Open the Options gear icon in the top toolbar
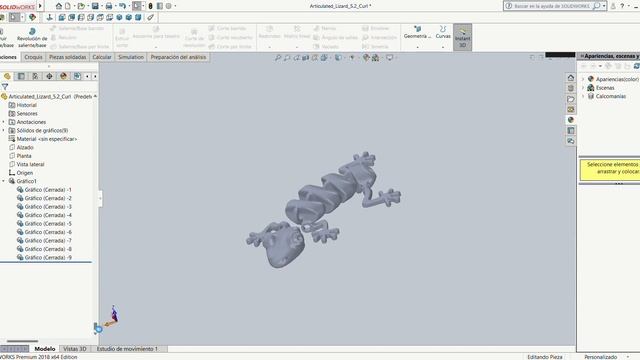640x360 pixels. [168, 6]
